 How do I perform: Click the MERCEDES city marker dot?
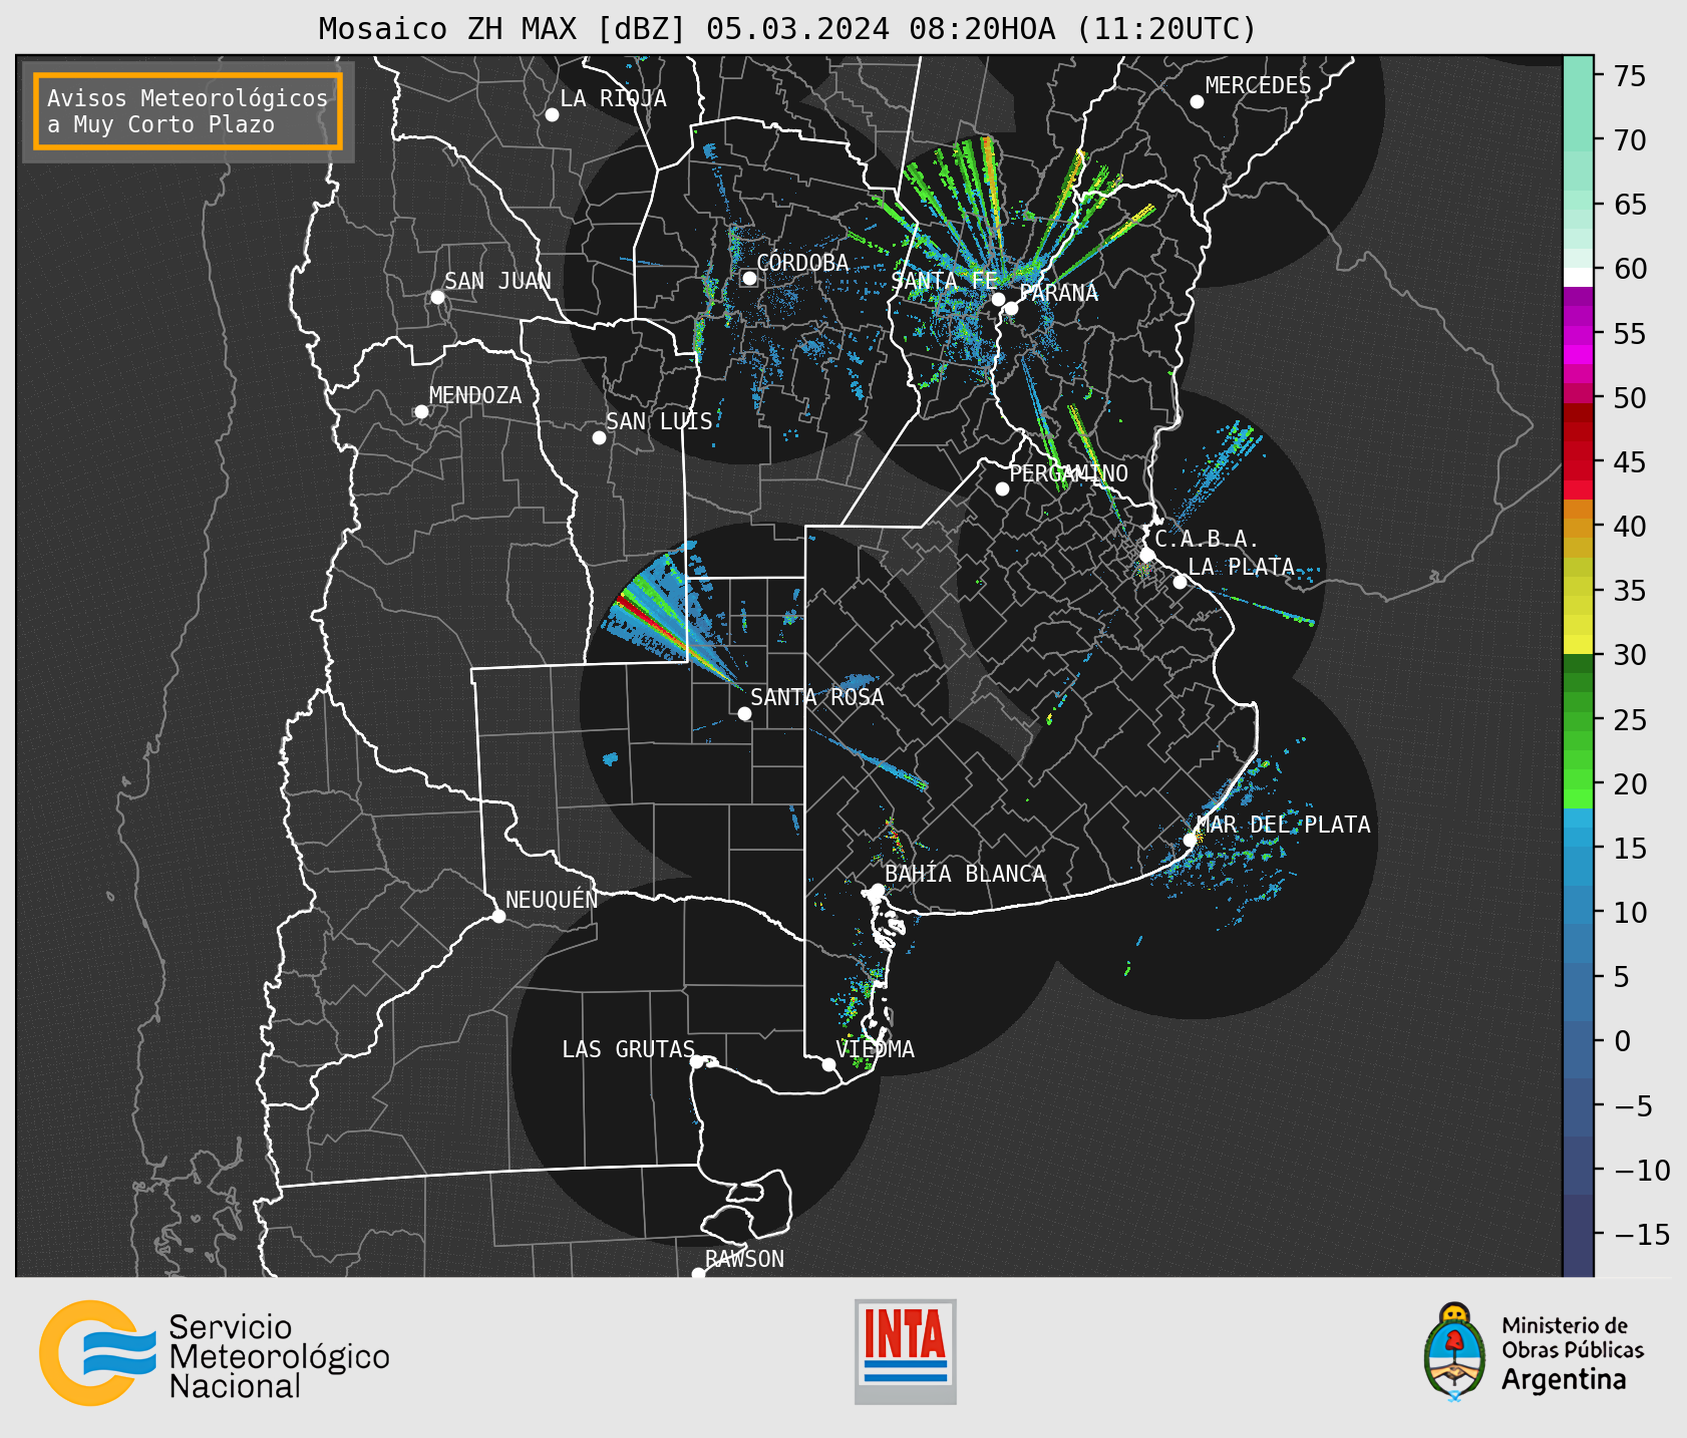pos(1196,102)
